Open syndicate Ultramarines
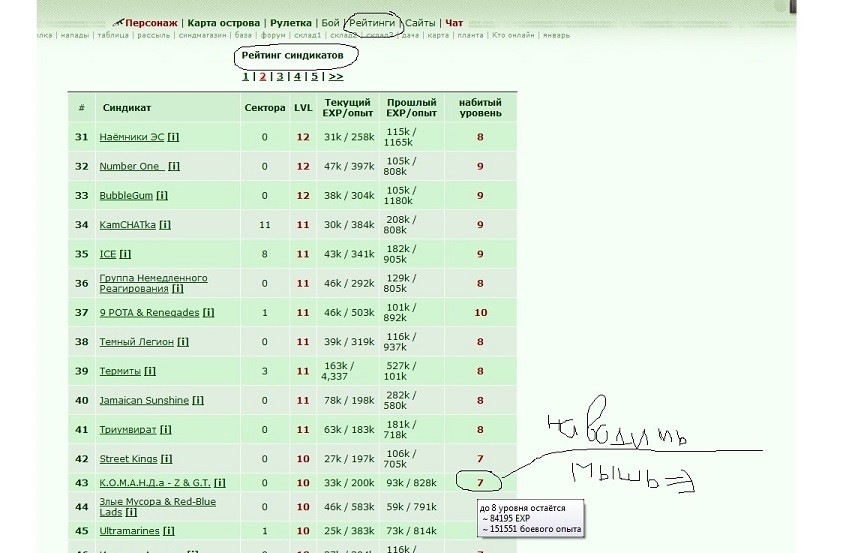 point(129,531)
